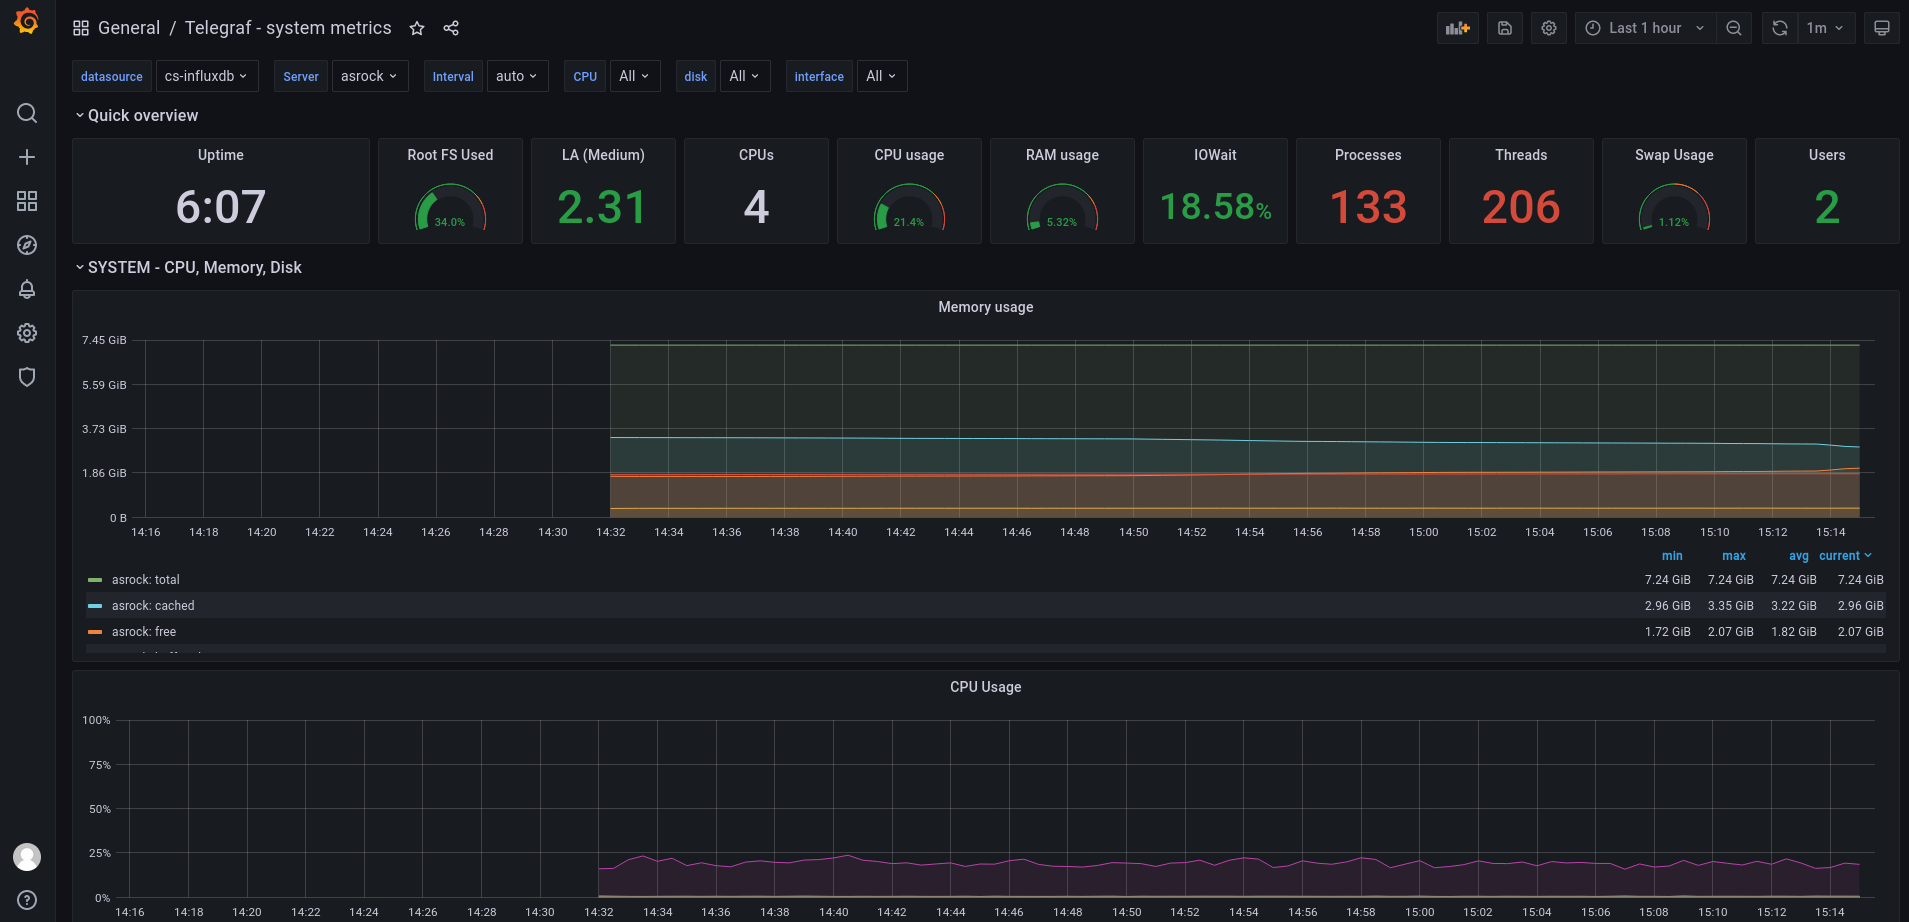The height and width of the screenshot is (922, 1909).
Task: Click the Interval variable label
Action: [x=453, y=76]
